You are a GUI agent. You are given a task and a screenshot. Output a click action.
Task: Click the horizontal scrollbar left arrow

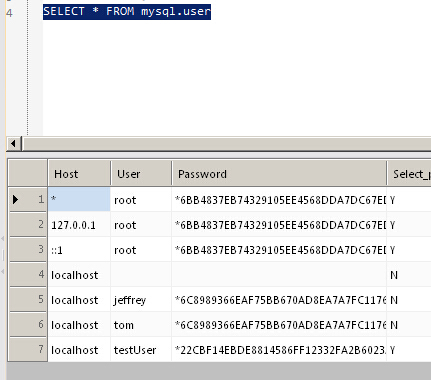coord(14,144)
